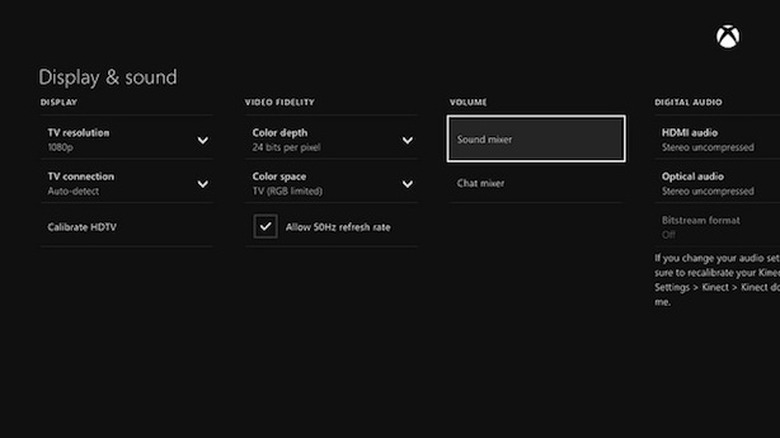780x438 pixels.
Task: Uncheck the Allow 50Hz refresh rate checkbox
Action: 265,227
